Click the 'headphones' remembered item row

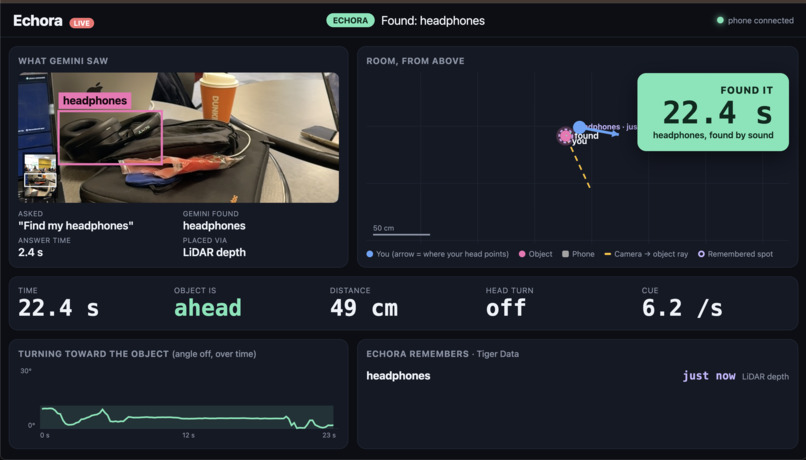(577, 376)
